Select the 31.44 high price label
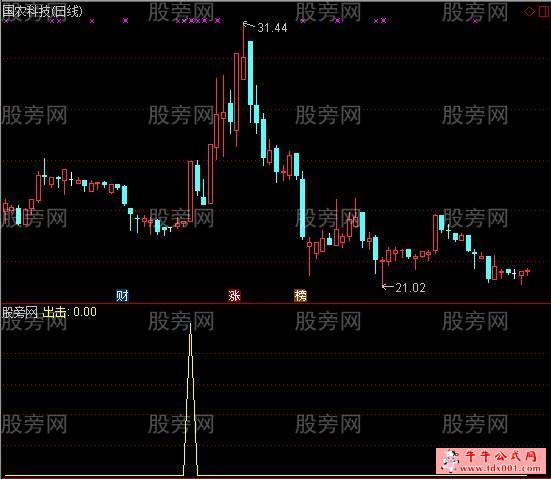The image size is (551, 479). click(x=272, y=28)
